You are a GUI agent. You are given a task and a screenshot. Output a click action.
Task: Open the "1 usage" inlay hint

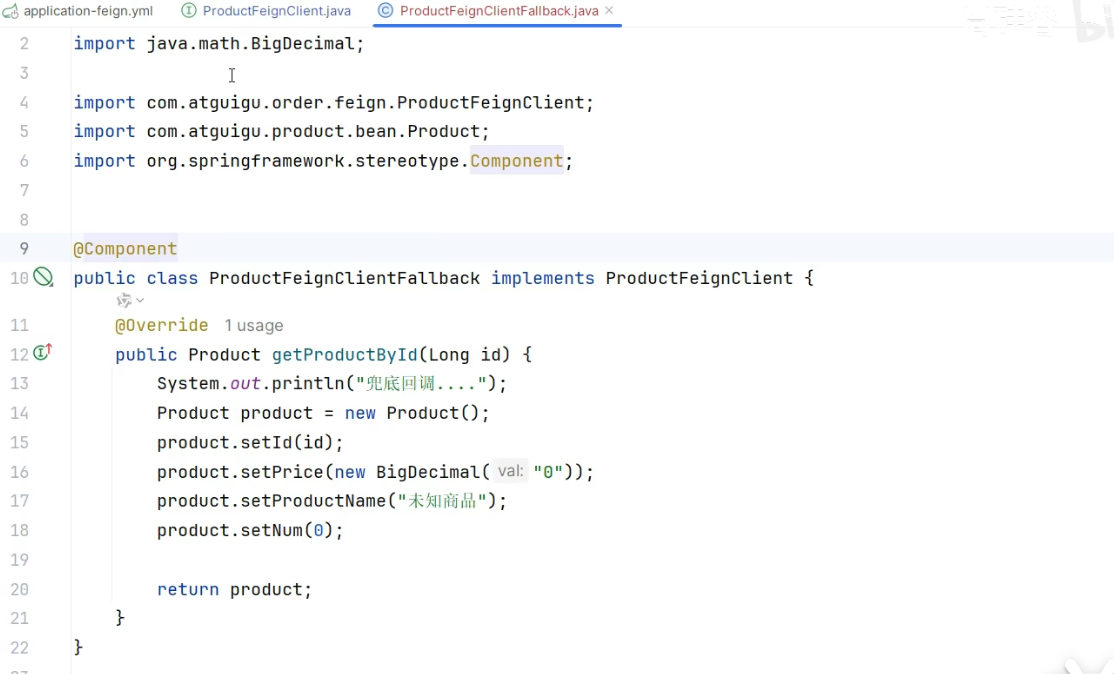coord(253,326)
